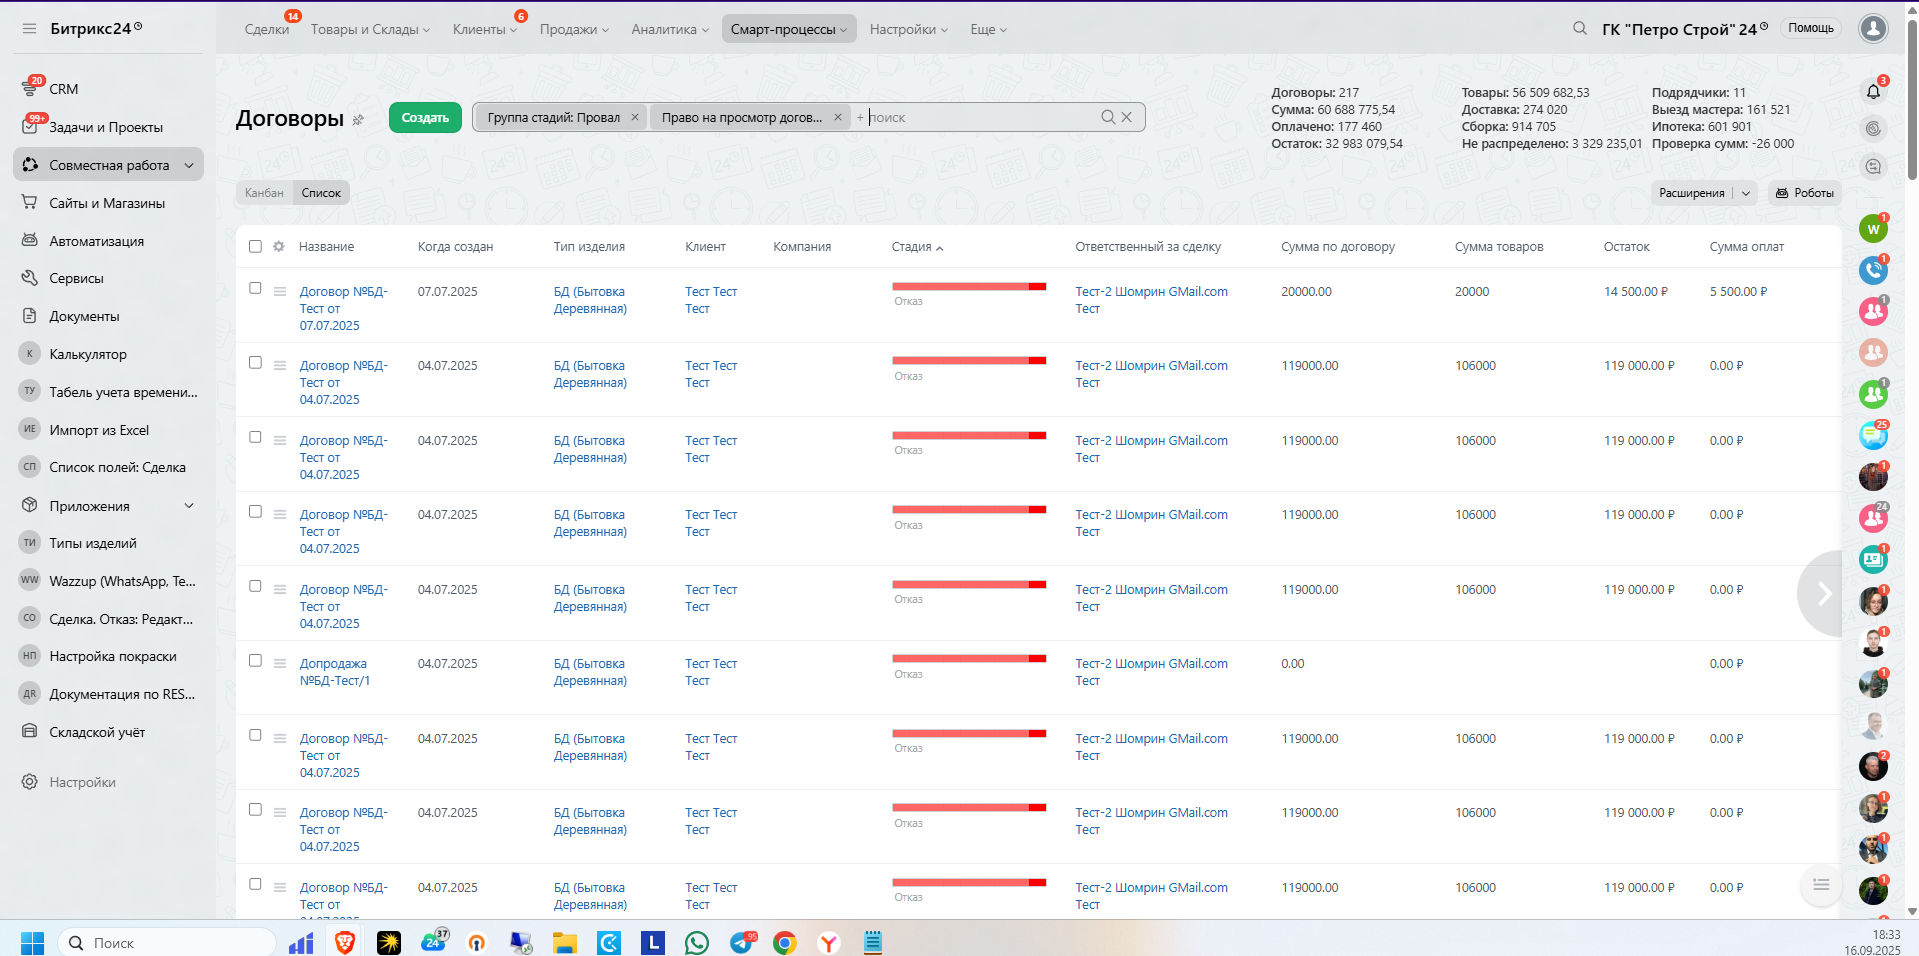This screenshot has height=956, width=1919.
Task: Open the Расширения dropdown arrow
Action: [1746, 193]
